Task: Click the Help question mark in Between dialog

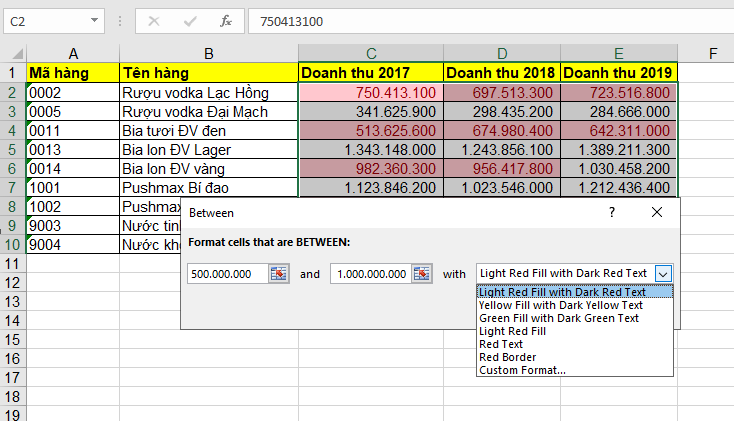Action: (612, 212)
